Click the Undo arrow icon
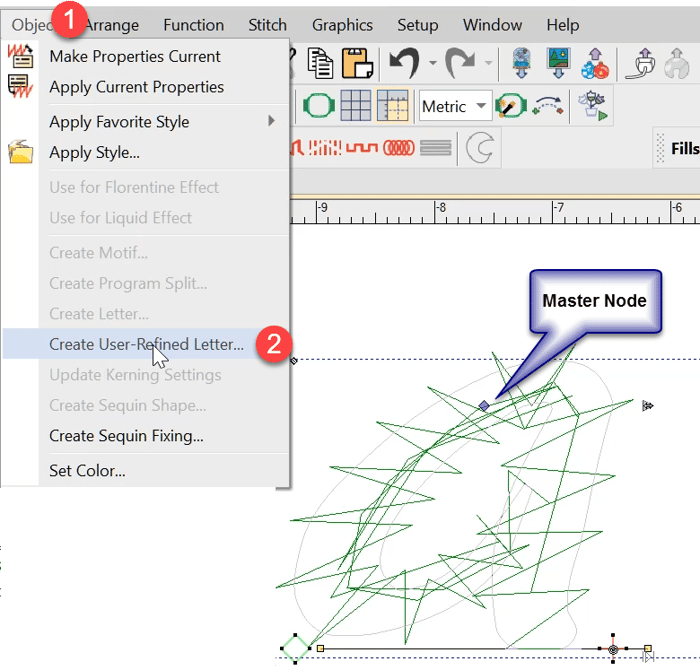The width and height of the screenshot is (700, 670). 403,64
